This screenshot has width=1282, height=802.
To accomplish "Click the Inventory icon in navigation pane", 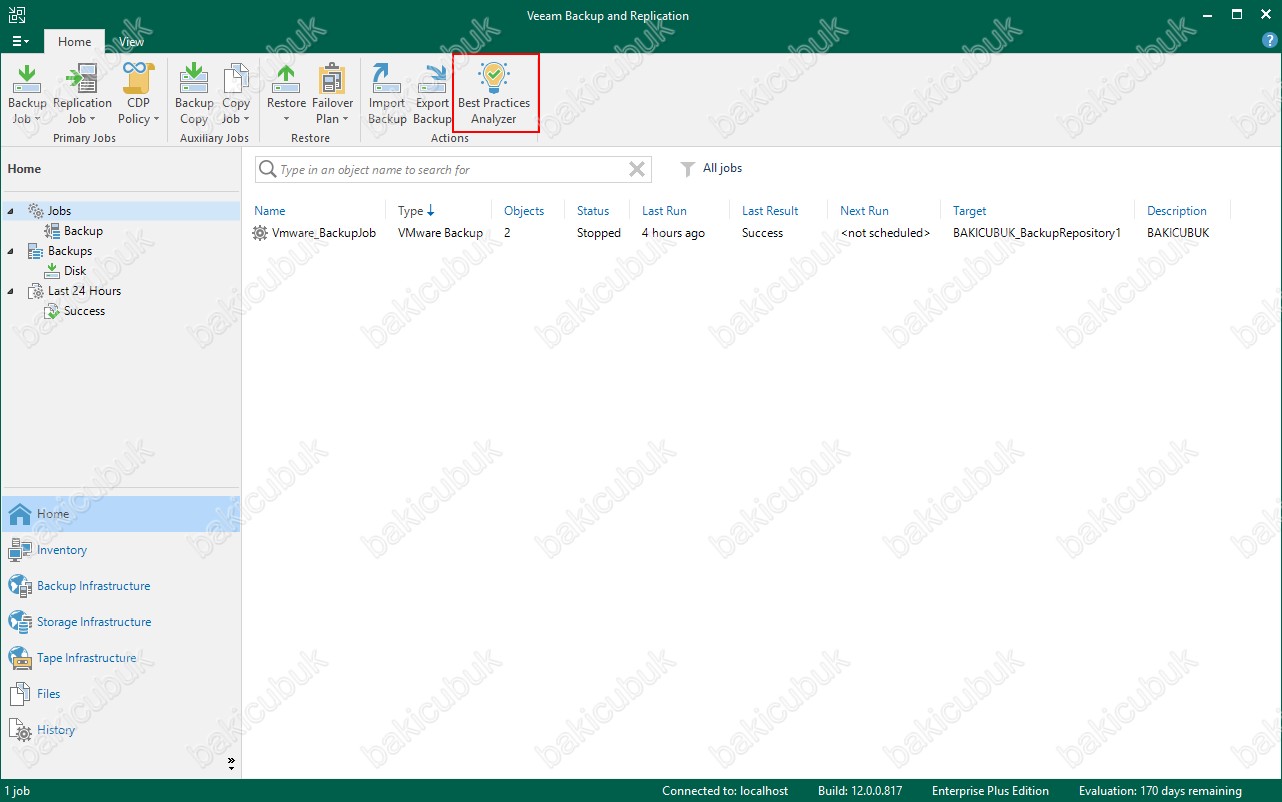I will tap(20, 550).
